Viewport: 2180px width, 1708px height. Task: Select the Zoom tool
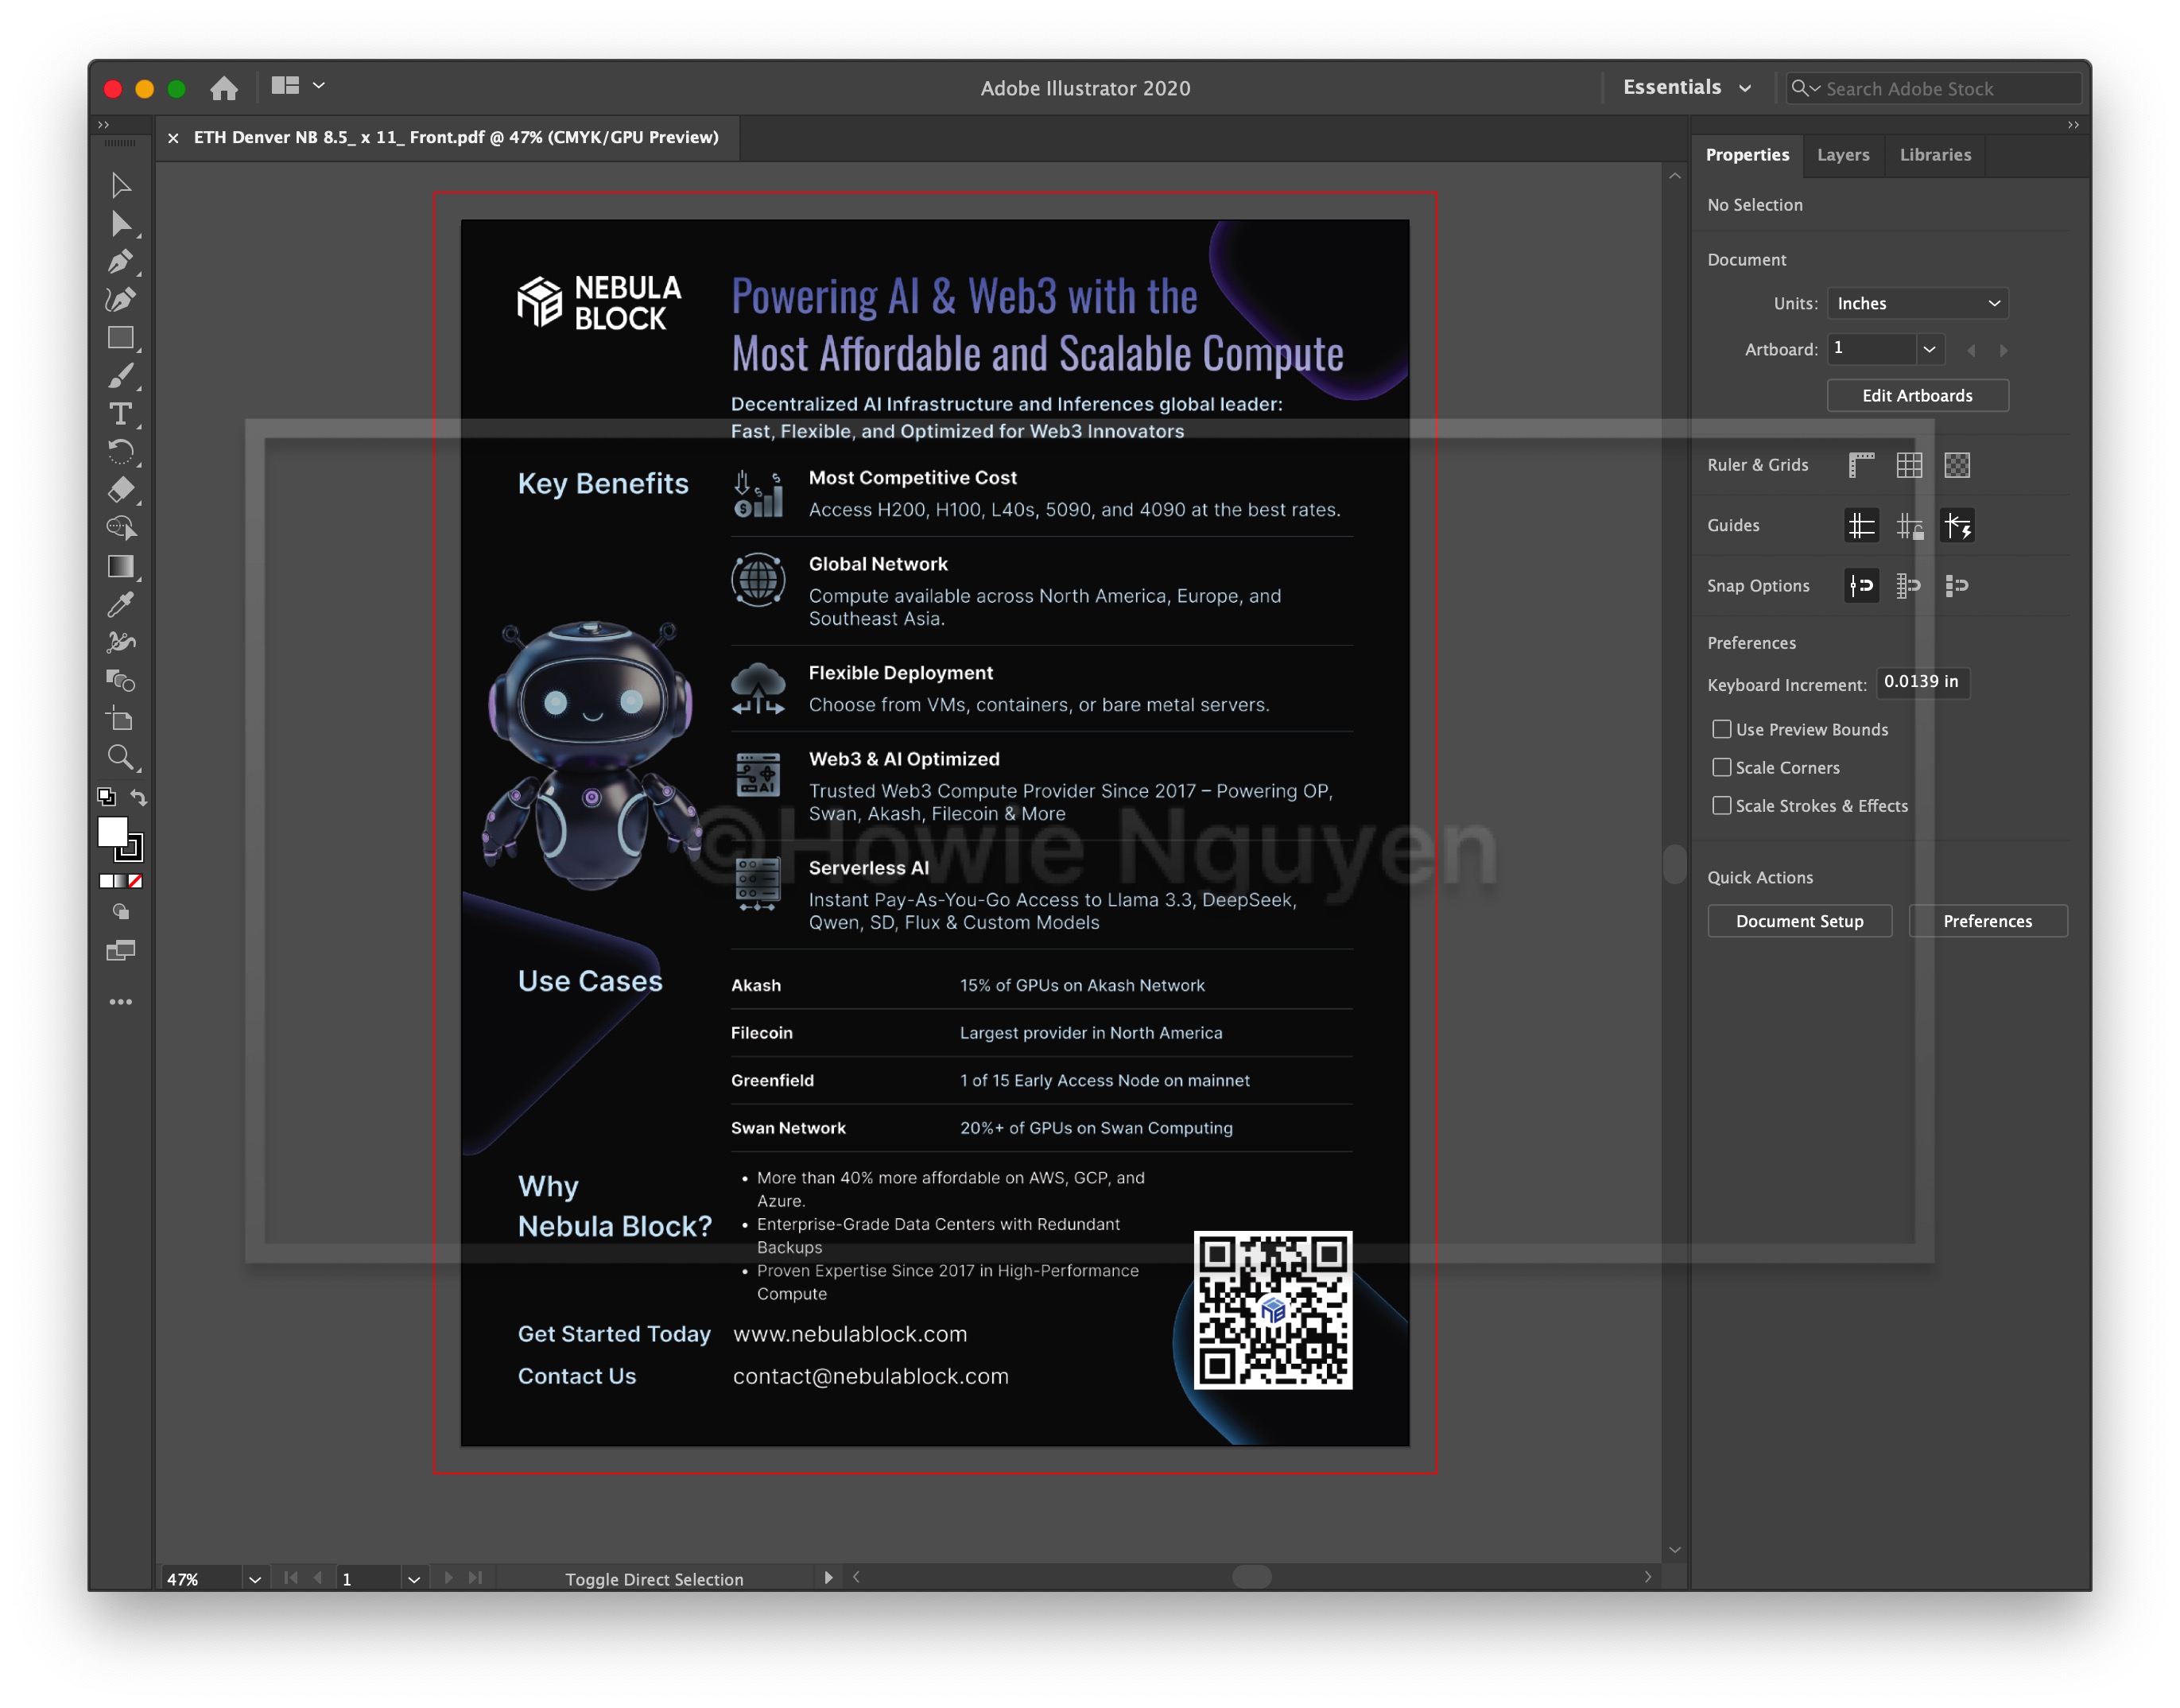pos(120,757)
